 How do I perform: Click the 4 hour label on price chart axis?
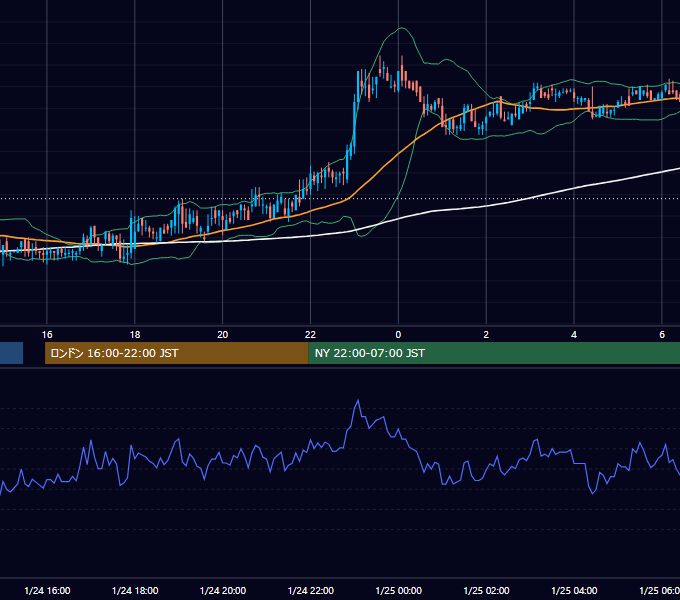pos(574,335)
